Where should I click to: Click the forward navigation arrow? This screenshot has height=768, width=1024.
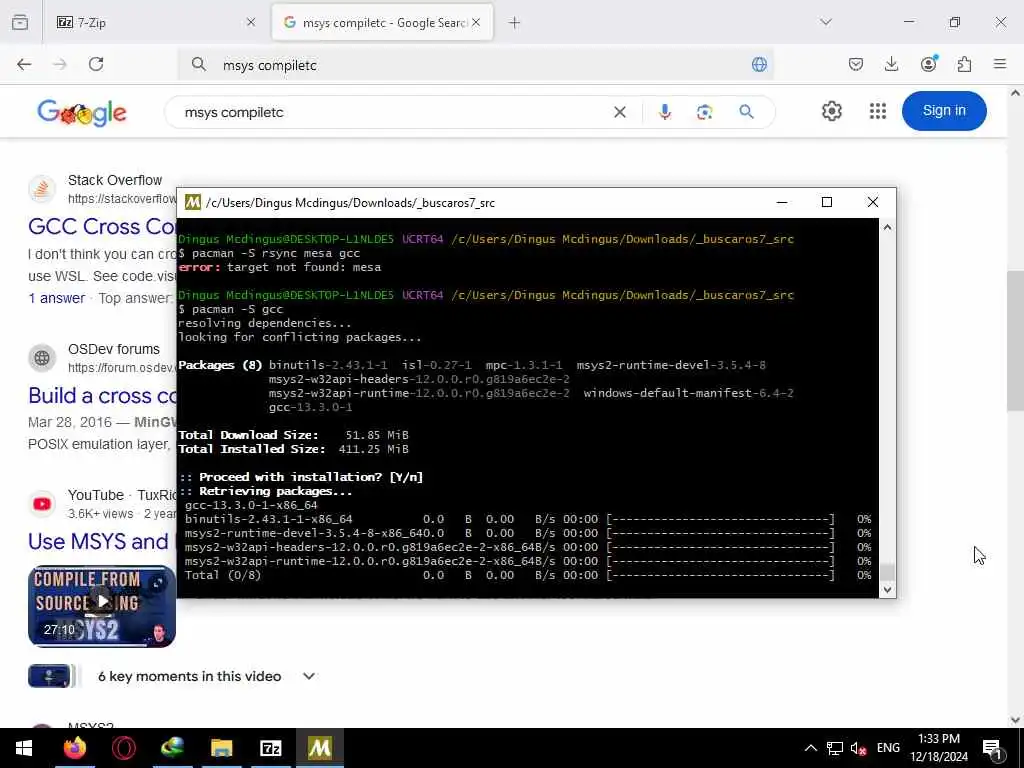click(59, 64)
